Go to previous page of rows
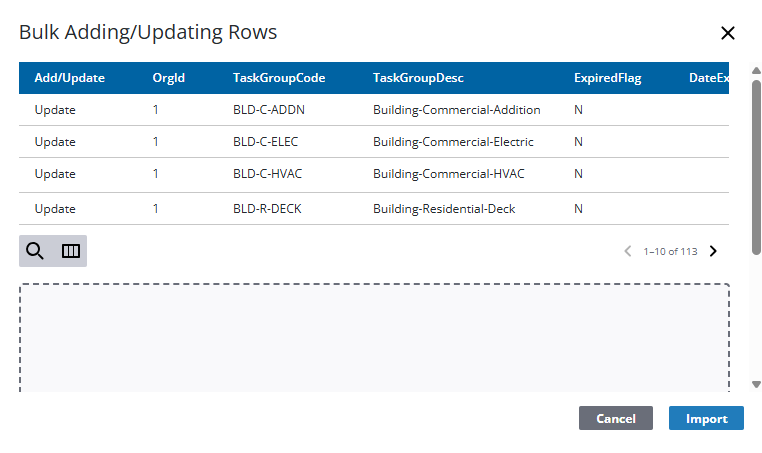The image size is (762, 453). click(x=628, y=251)
